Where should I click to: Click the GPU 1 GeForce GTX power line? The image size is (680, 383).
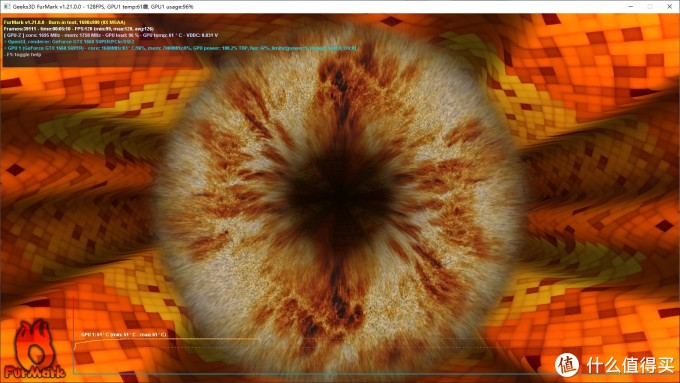pos(180,48)
